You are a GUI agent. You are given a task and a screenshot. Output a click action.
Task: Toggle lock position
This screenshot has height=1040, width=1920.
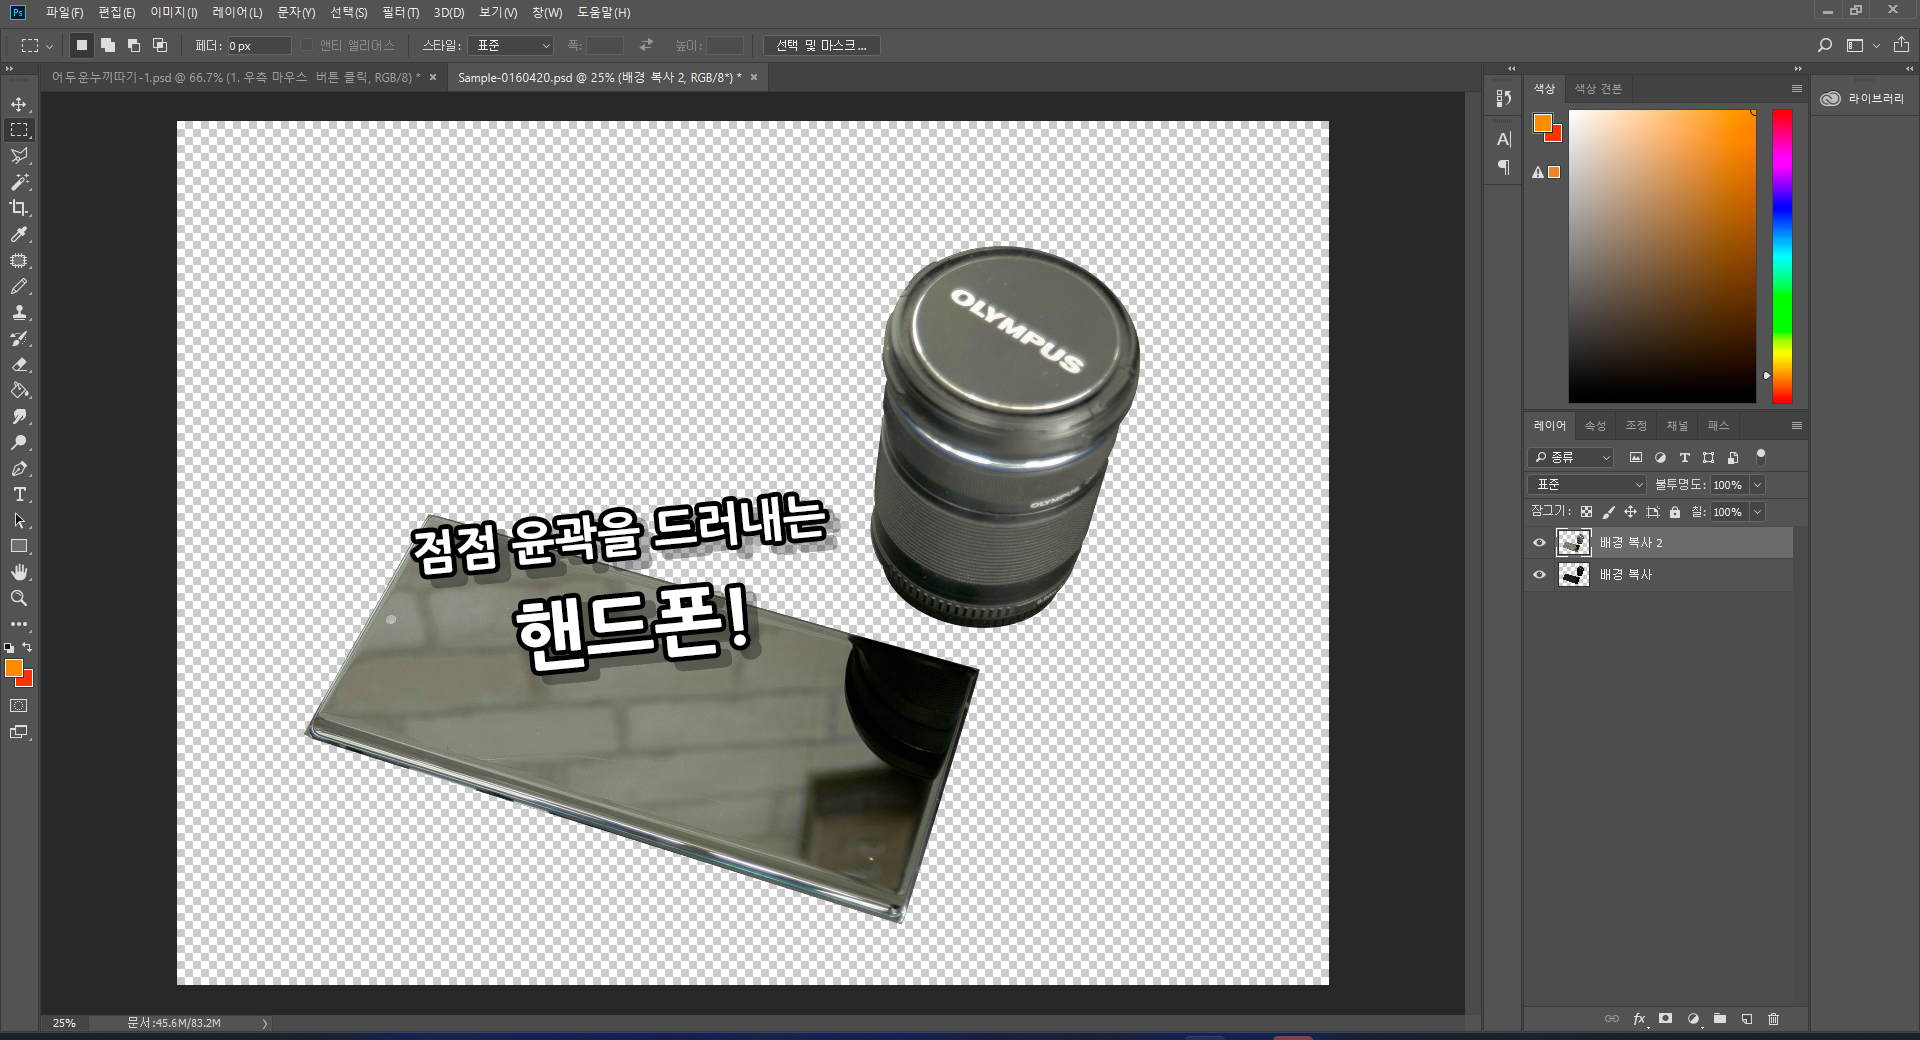[x=1630, y=512]
